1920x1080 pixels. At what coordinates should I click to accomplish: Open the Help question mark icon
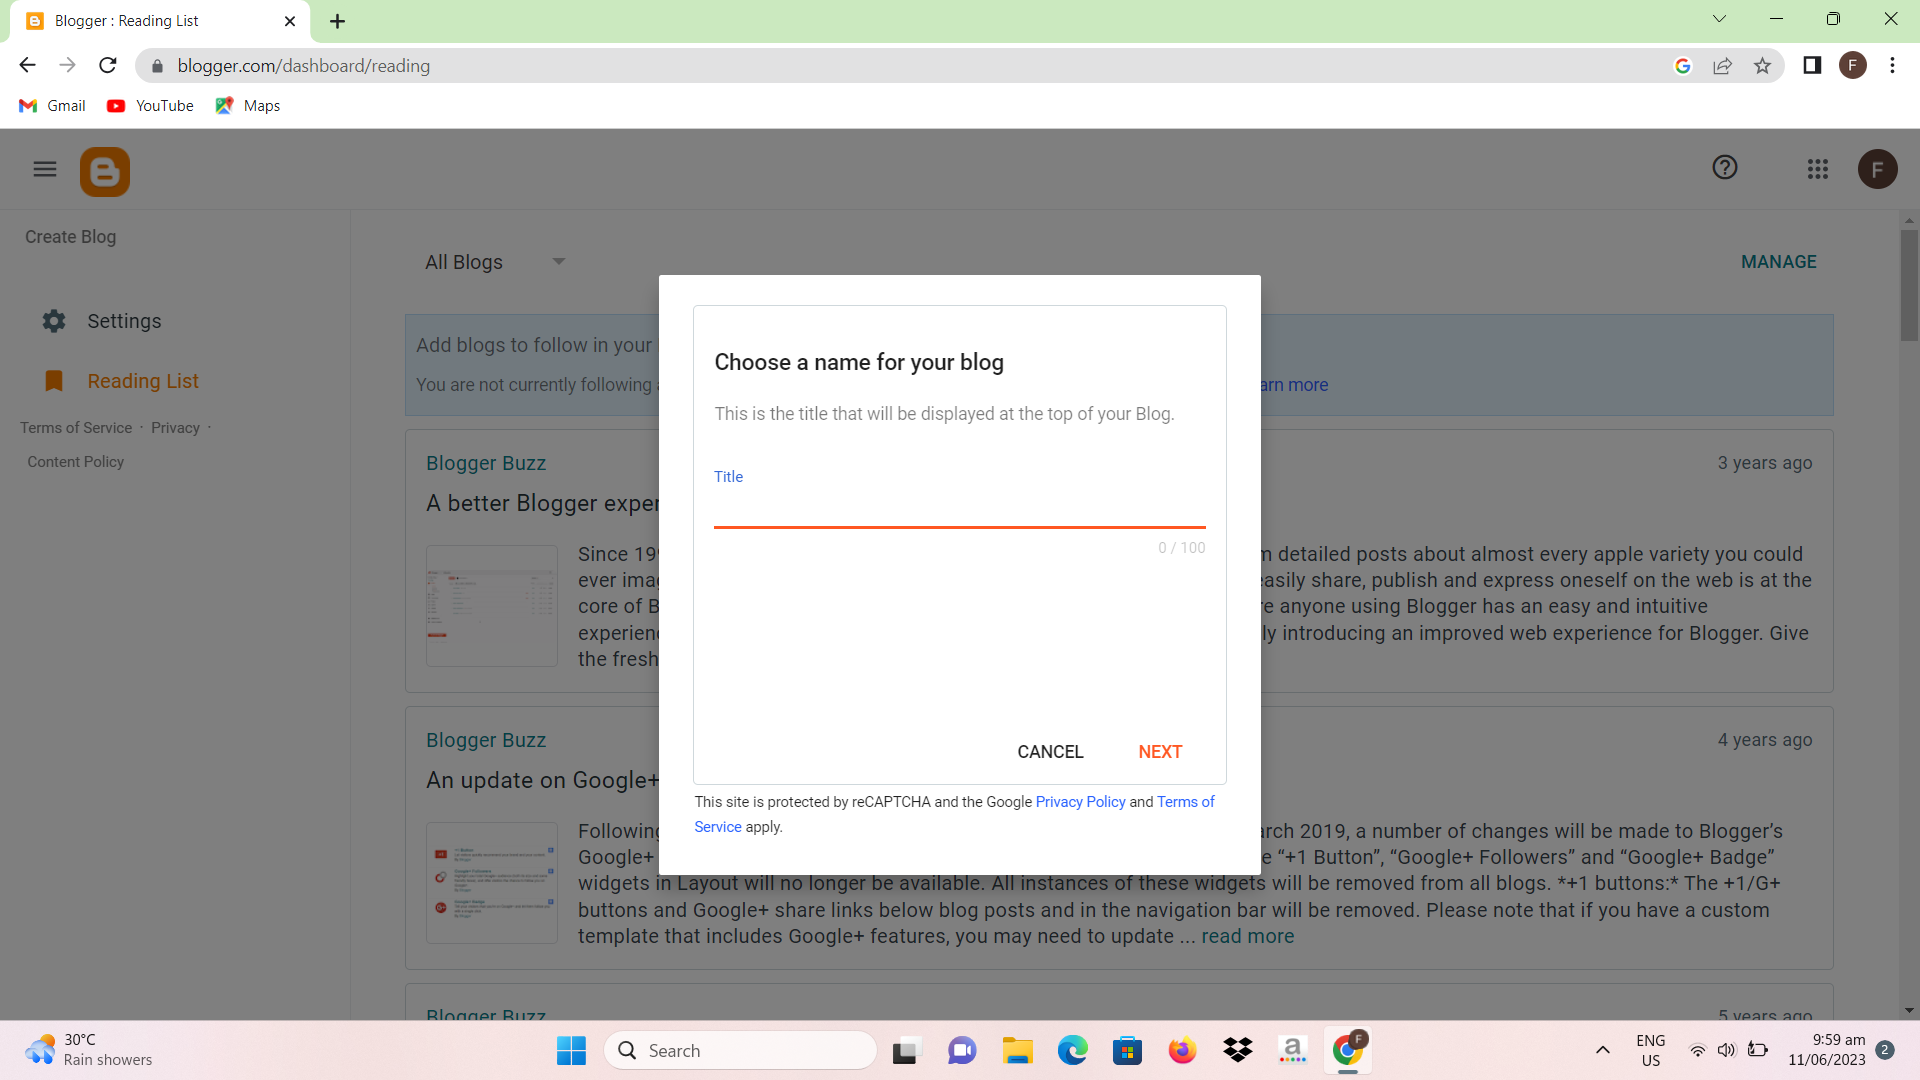point(1725,168)
